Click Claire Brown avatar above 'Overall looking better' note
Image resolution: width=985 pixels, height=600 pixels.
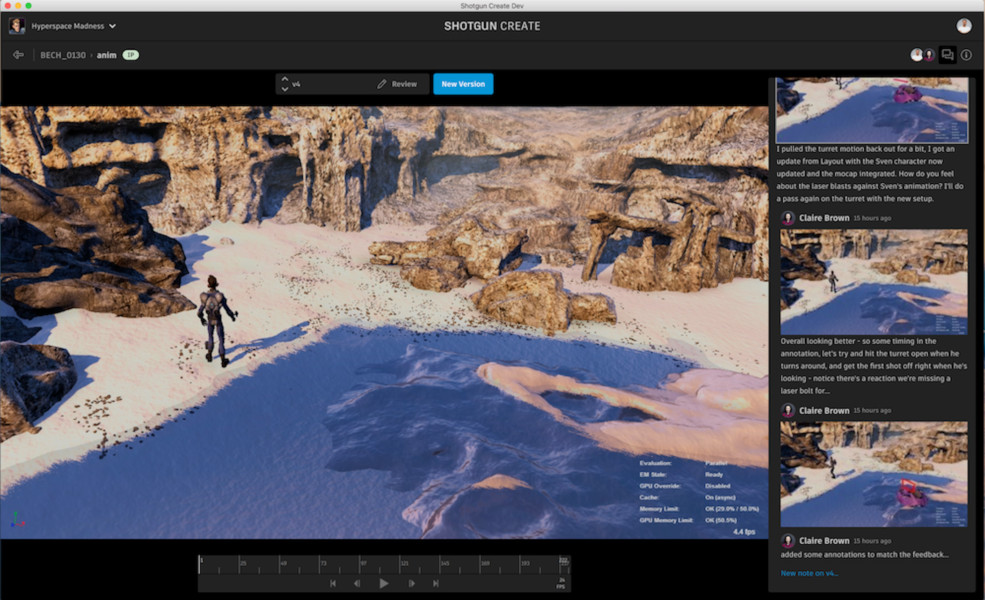pyautogui.click(x=788, y=218)
